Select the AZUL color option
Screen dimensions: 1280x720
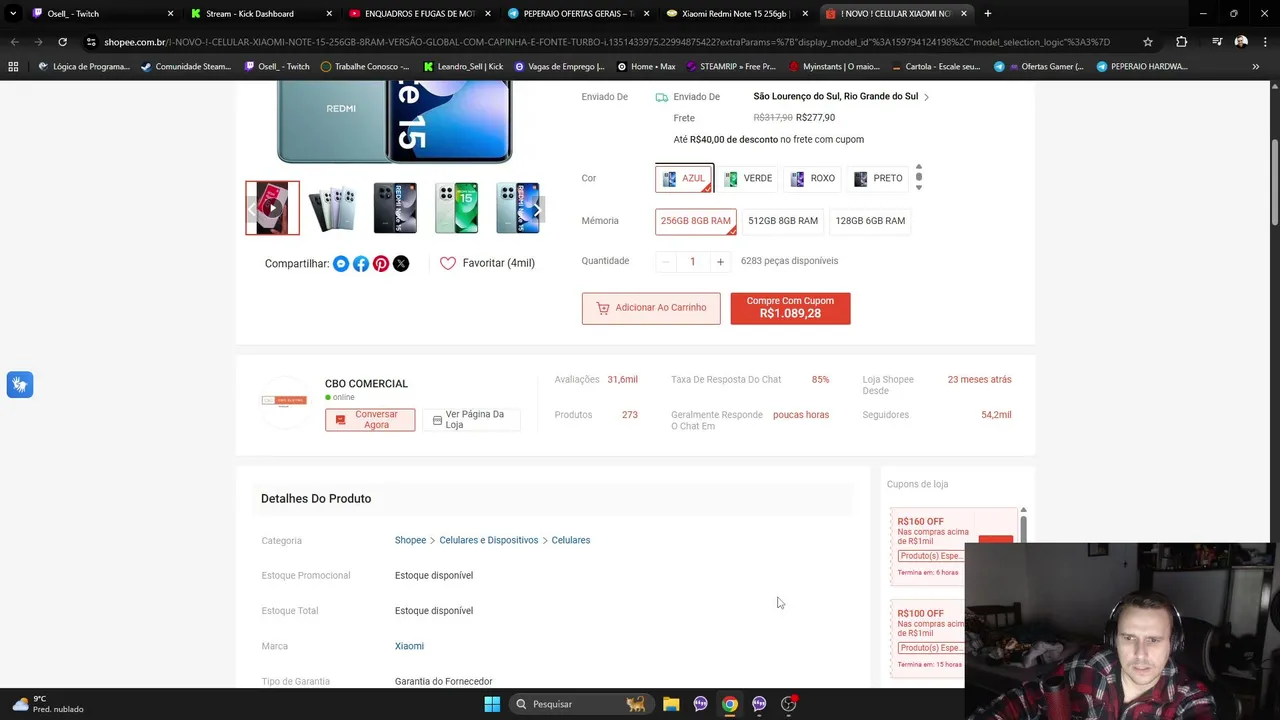tap(684, 178)
